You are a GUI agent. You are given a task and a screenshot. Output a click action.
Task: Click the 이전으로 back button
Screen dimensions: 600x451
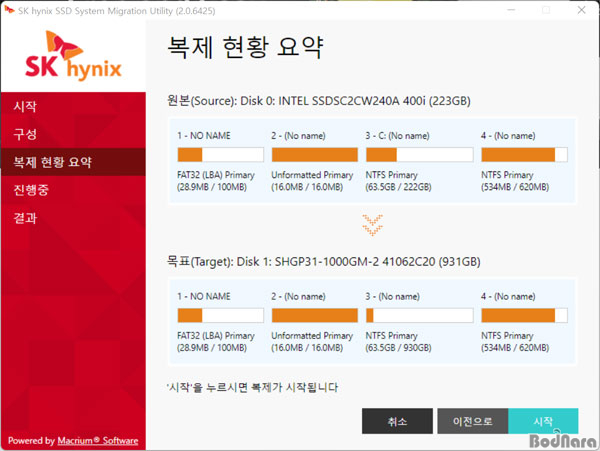click(473, 421)
